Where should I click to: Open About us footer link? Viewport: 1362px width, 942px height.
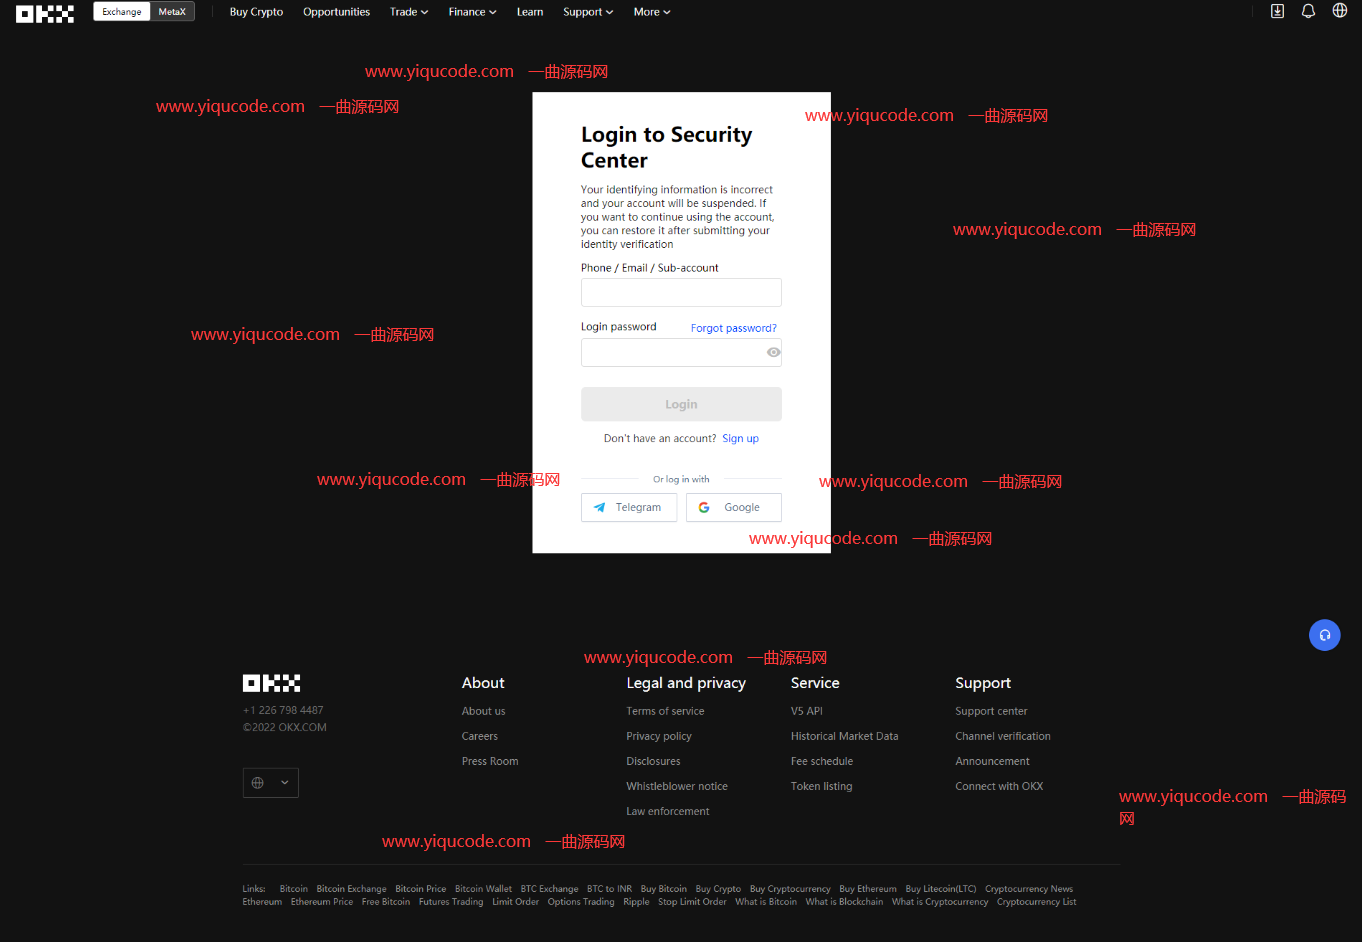tap(484, 711)
